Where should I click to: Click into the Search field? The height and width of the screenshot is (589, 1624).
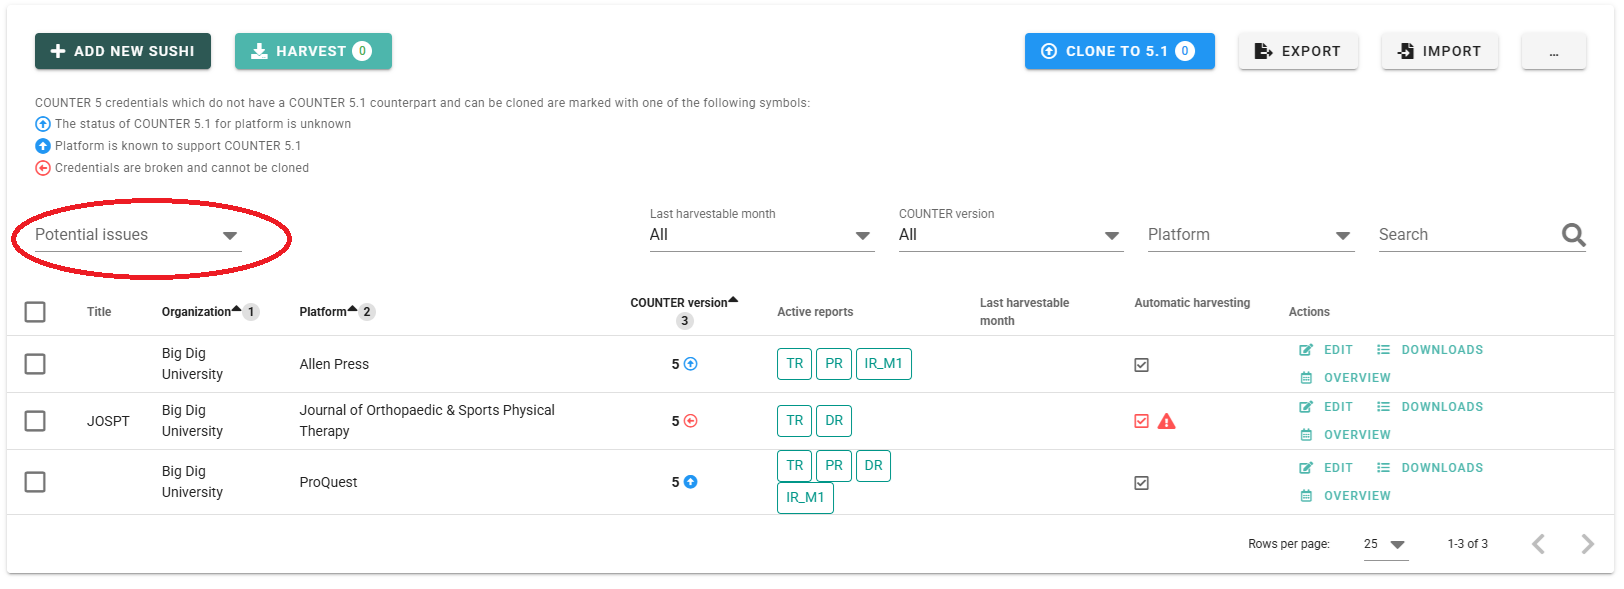pos(1467,235)
